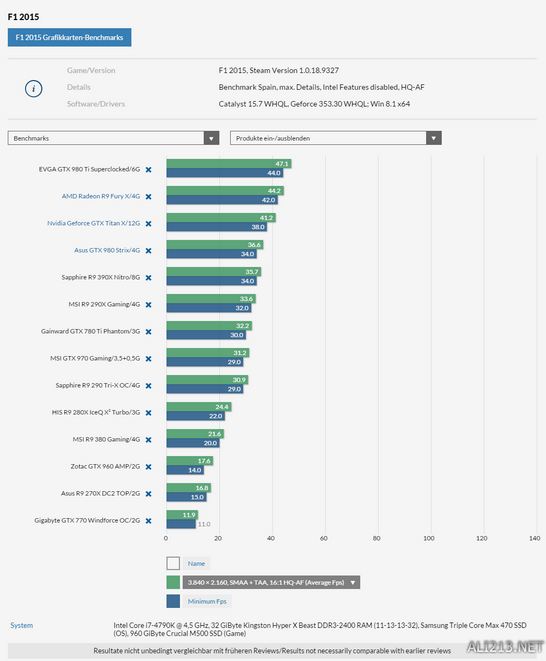Image resolution: width=546 pixels, height=661 pixels.
Task: Remove Nvidia Geforce GTX Titan X row
Action: point(148,223)
